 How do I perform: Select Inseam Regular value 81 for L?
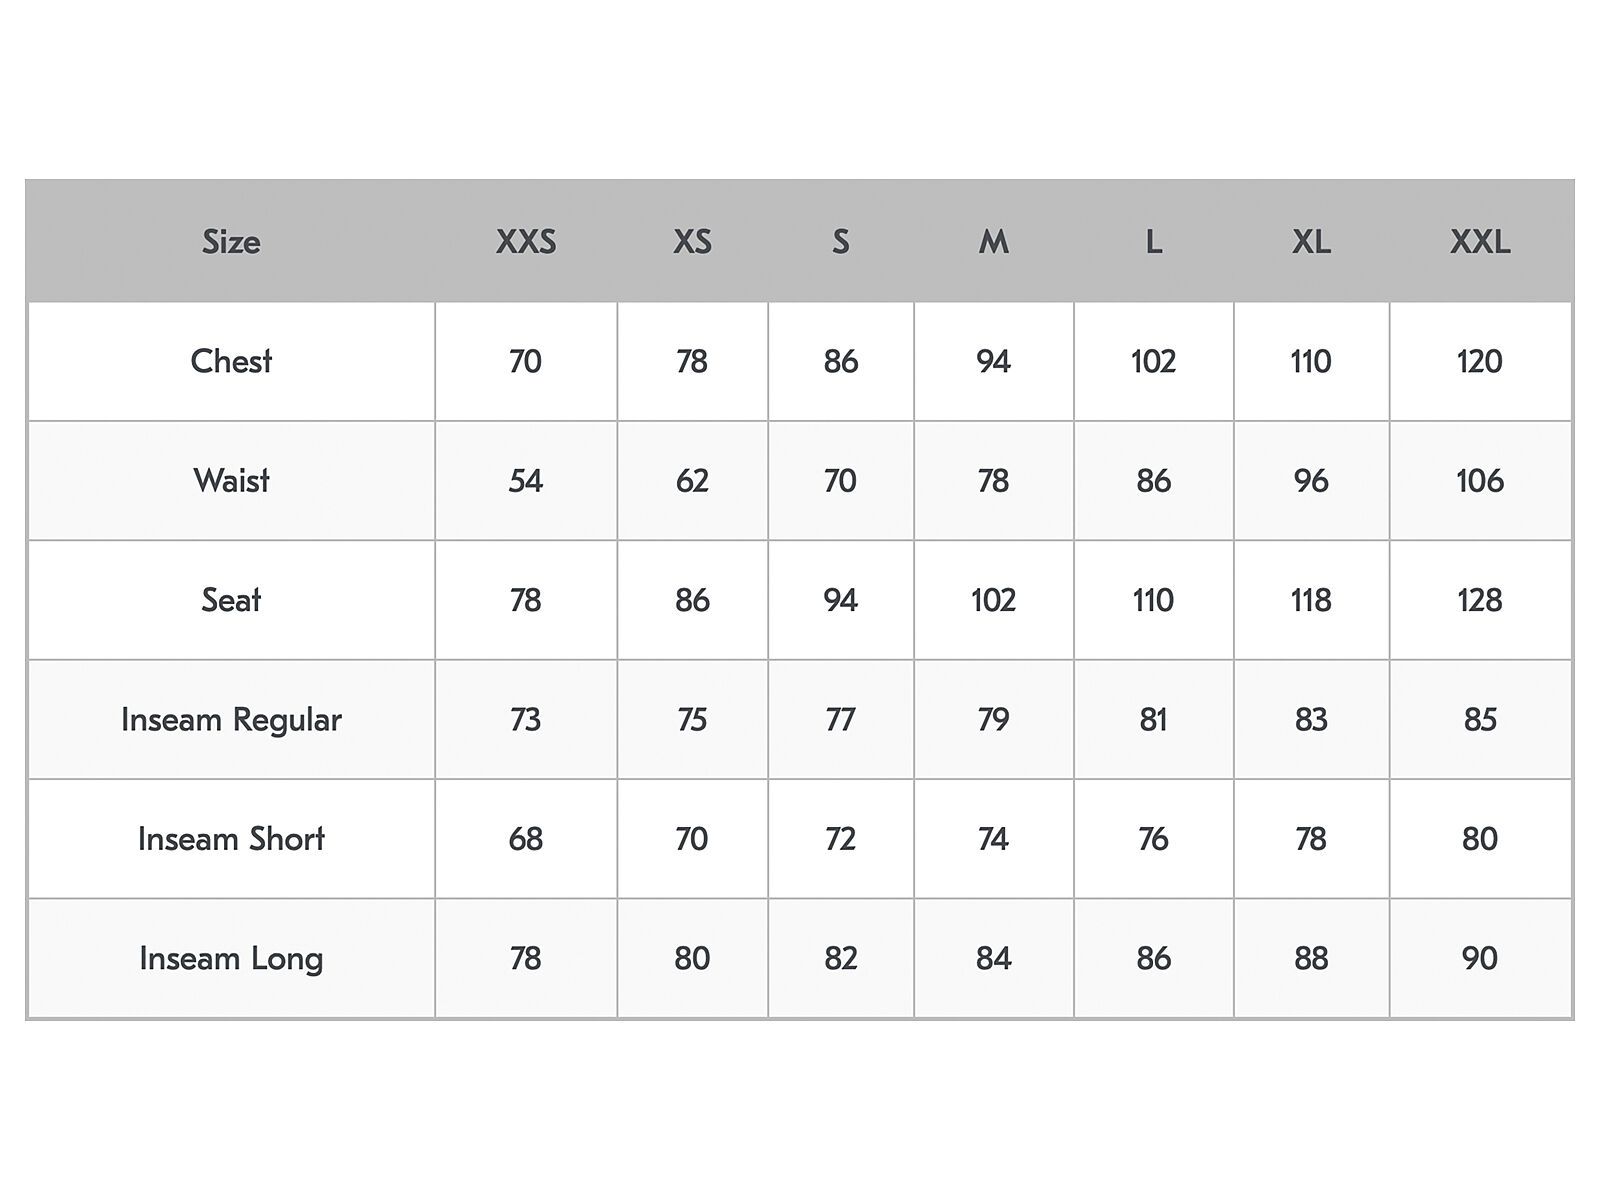pos(1153,720)
